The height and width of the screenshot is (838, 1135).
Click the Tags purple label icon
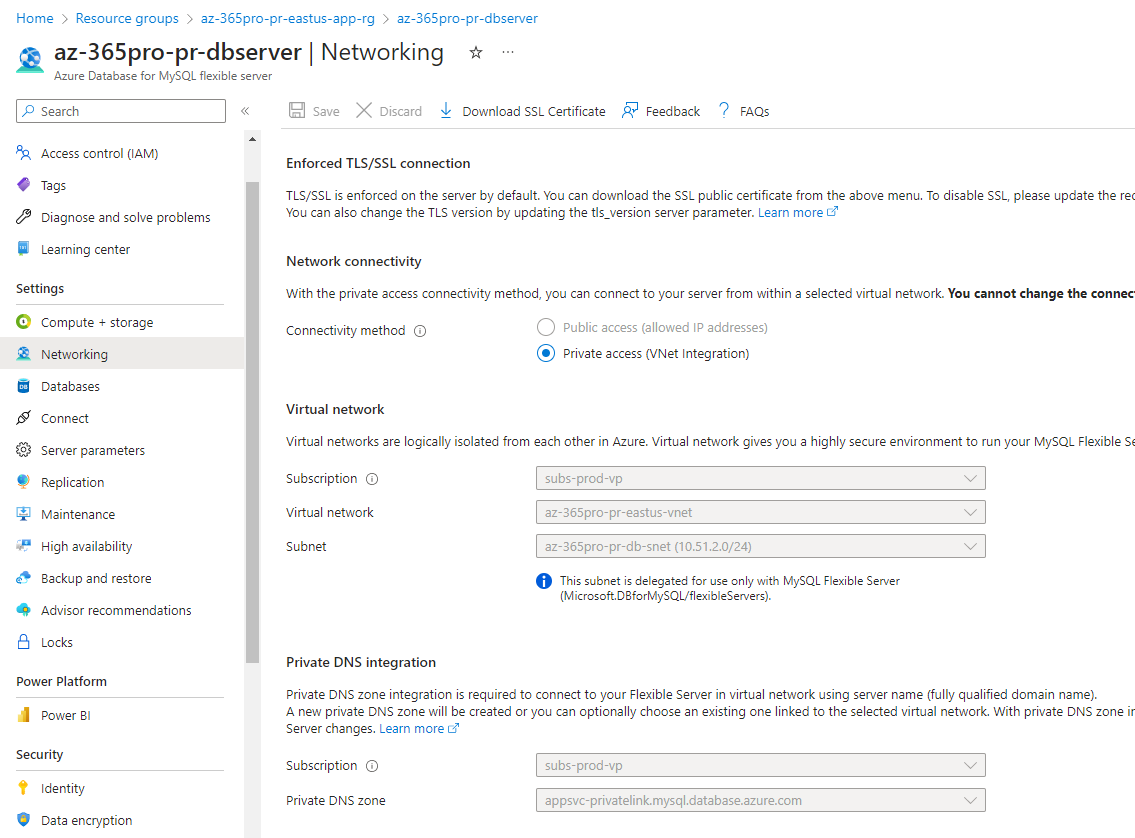(x=23, y=185)
